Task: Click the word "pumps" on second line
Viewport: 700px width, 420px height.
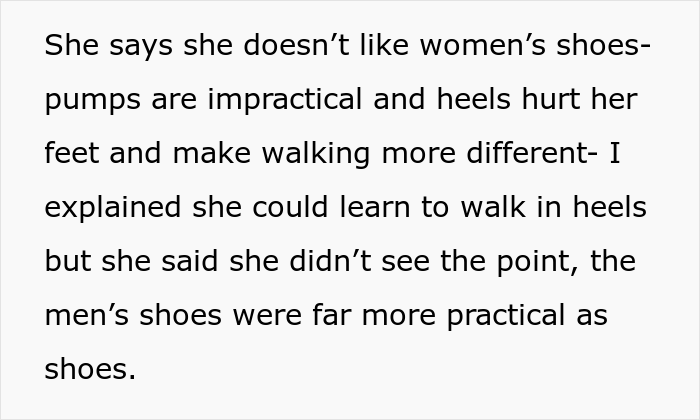Action: click(92, 100)
